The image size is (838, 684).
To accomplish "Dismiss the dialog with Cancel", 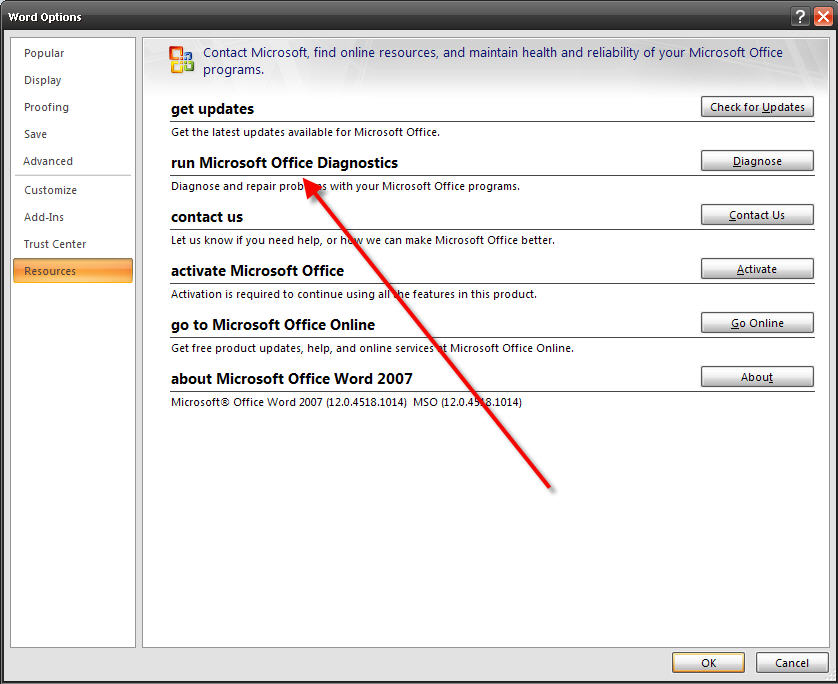I will [x=792, y=663].
